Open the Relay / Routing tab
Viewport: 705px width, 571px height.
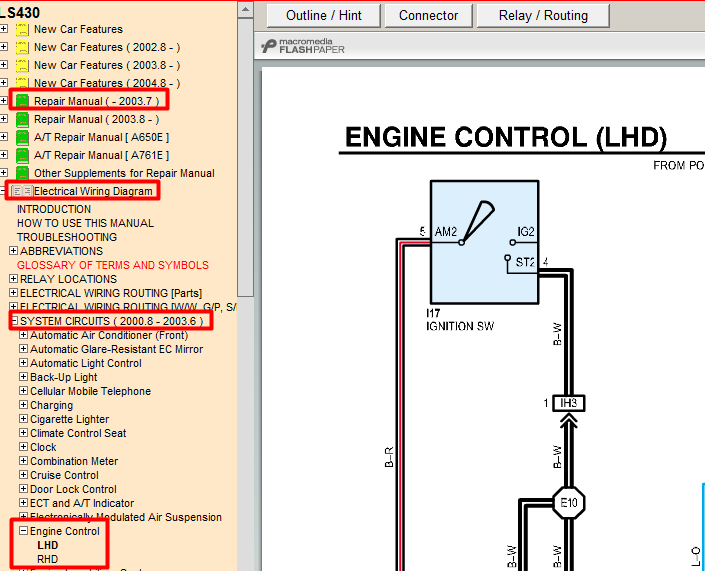[543, 16]
